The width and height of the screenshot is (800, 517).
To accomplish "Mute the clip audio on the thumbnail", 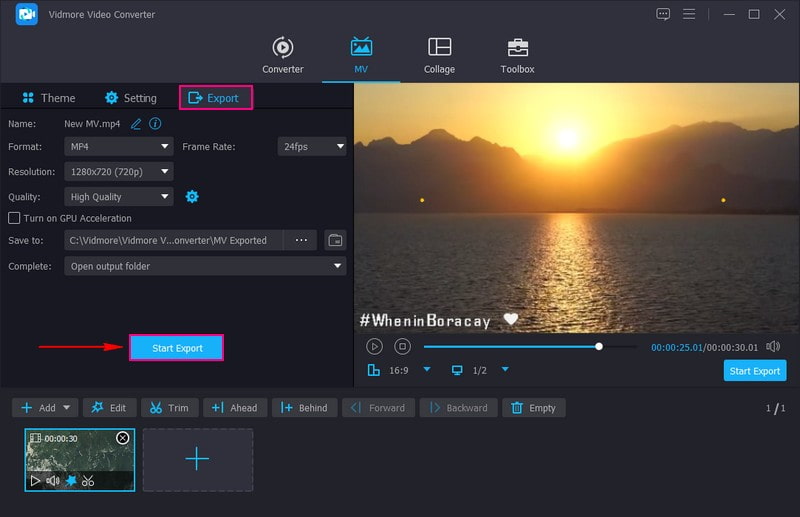I will click(x=52, y=481).
